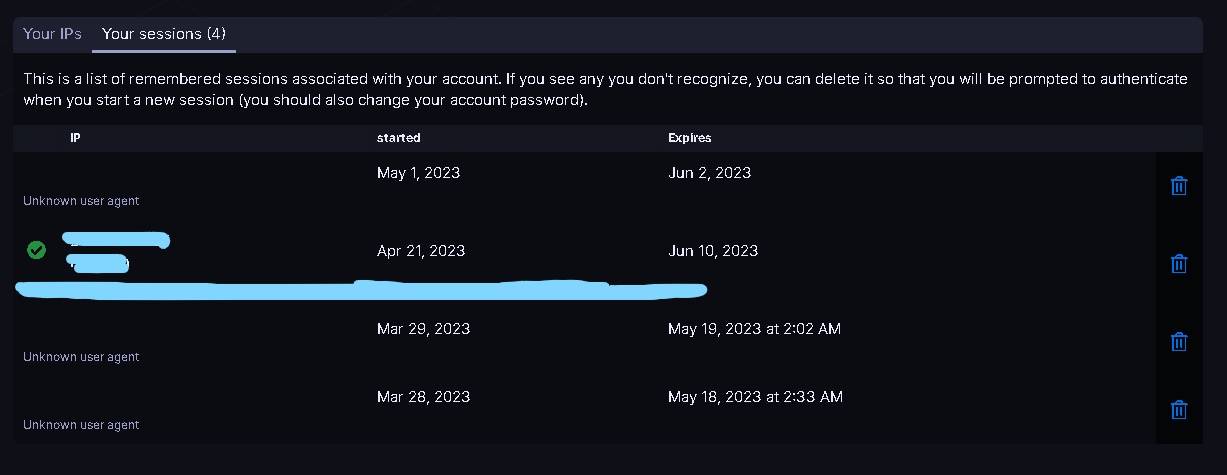Viewport: 1227px width, 475px height.
Task: Delete the session started May 1, 2023
Action: (1179, 186)
